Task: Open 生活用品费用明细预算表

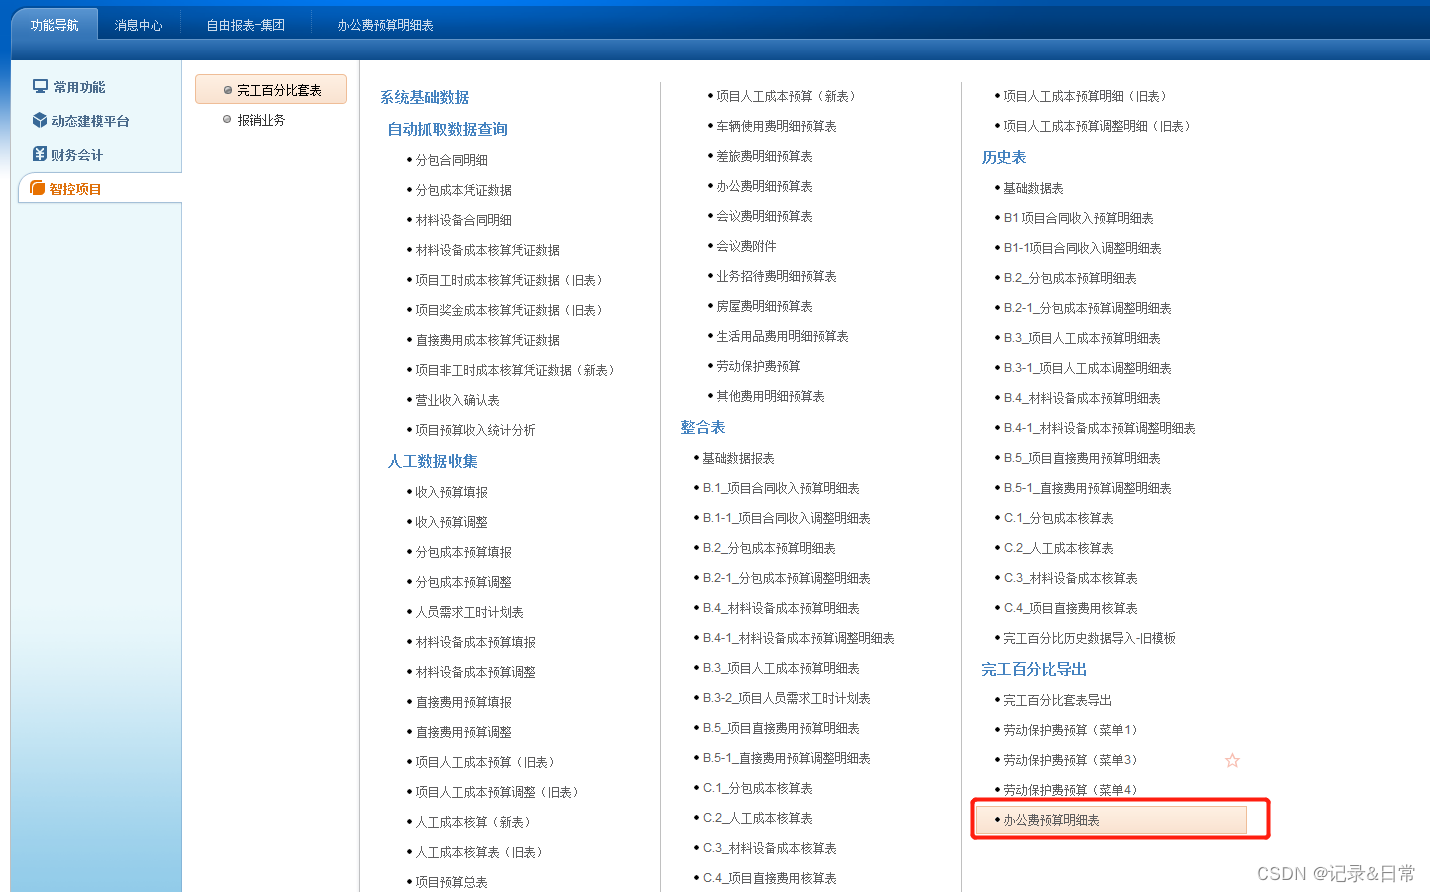Action: click(x=782, y=336)
